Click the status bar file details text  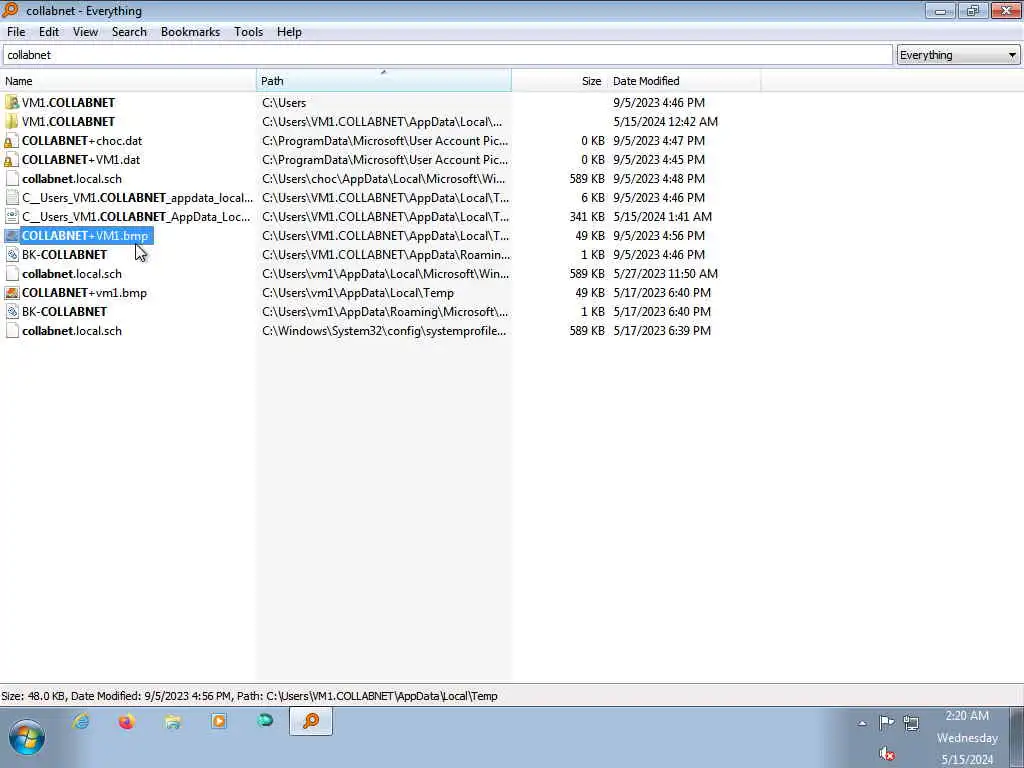click(249, 696)
